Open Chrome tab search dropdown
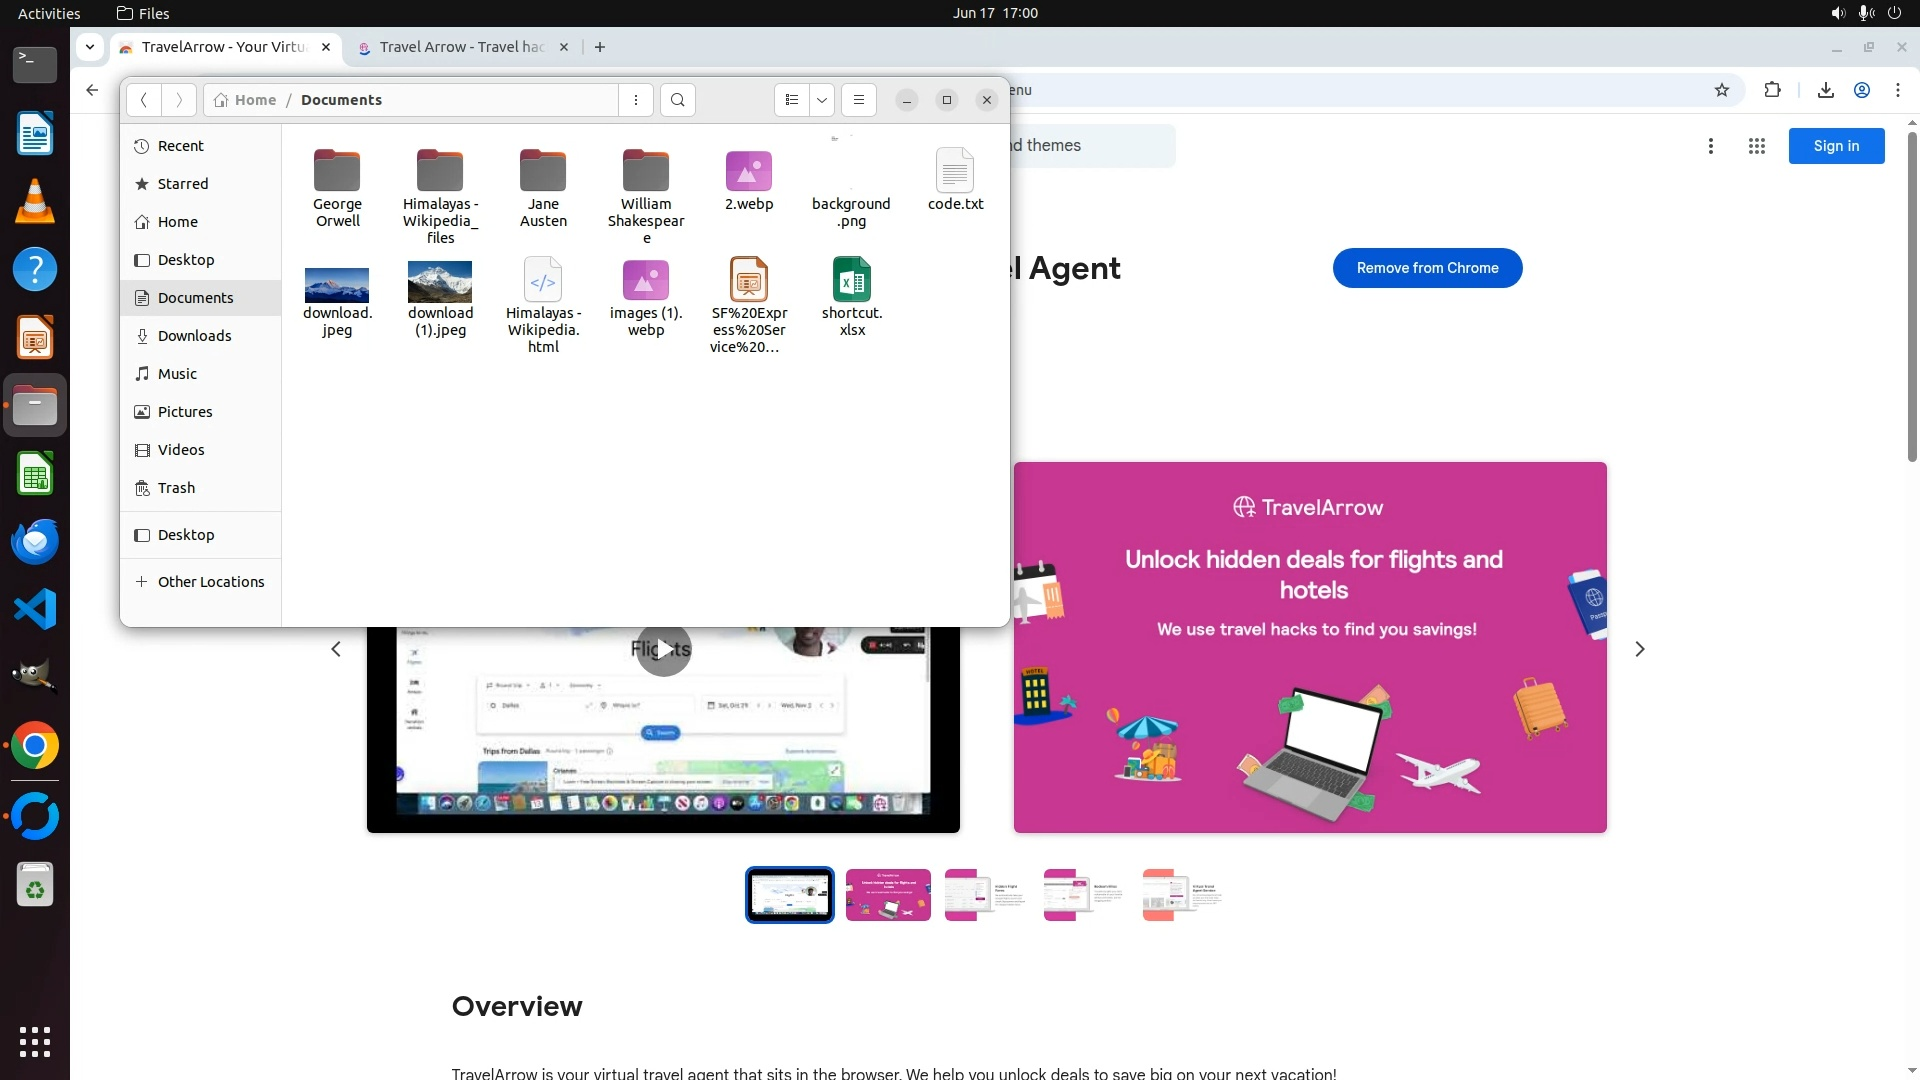 point(90,47)
